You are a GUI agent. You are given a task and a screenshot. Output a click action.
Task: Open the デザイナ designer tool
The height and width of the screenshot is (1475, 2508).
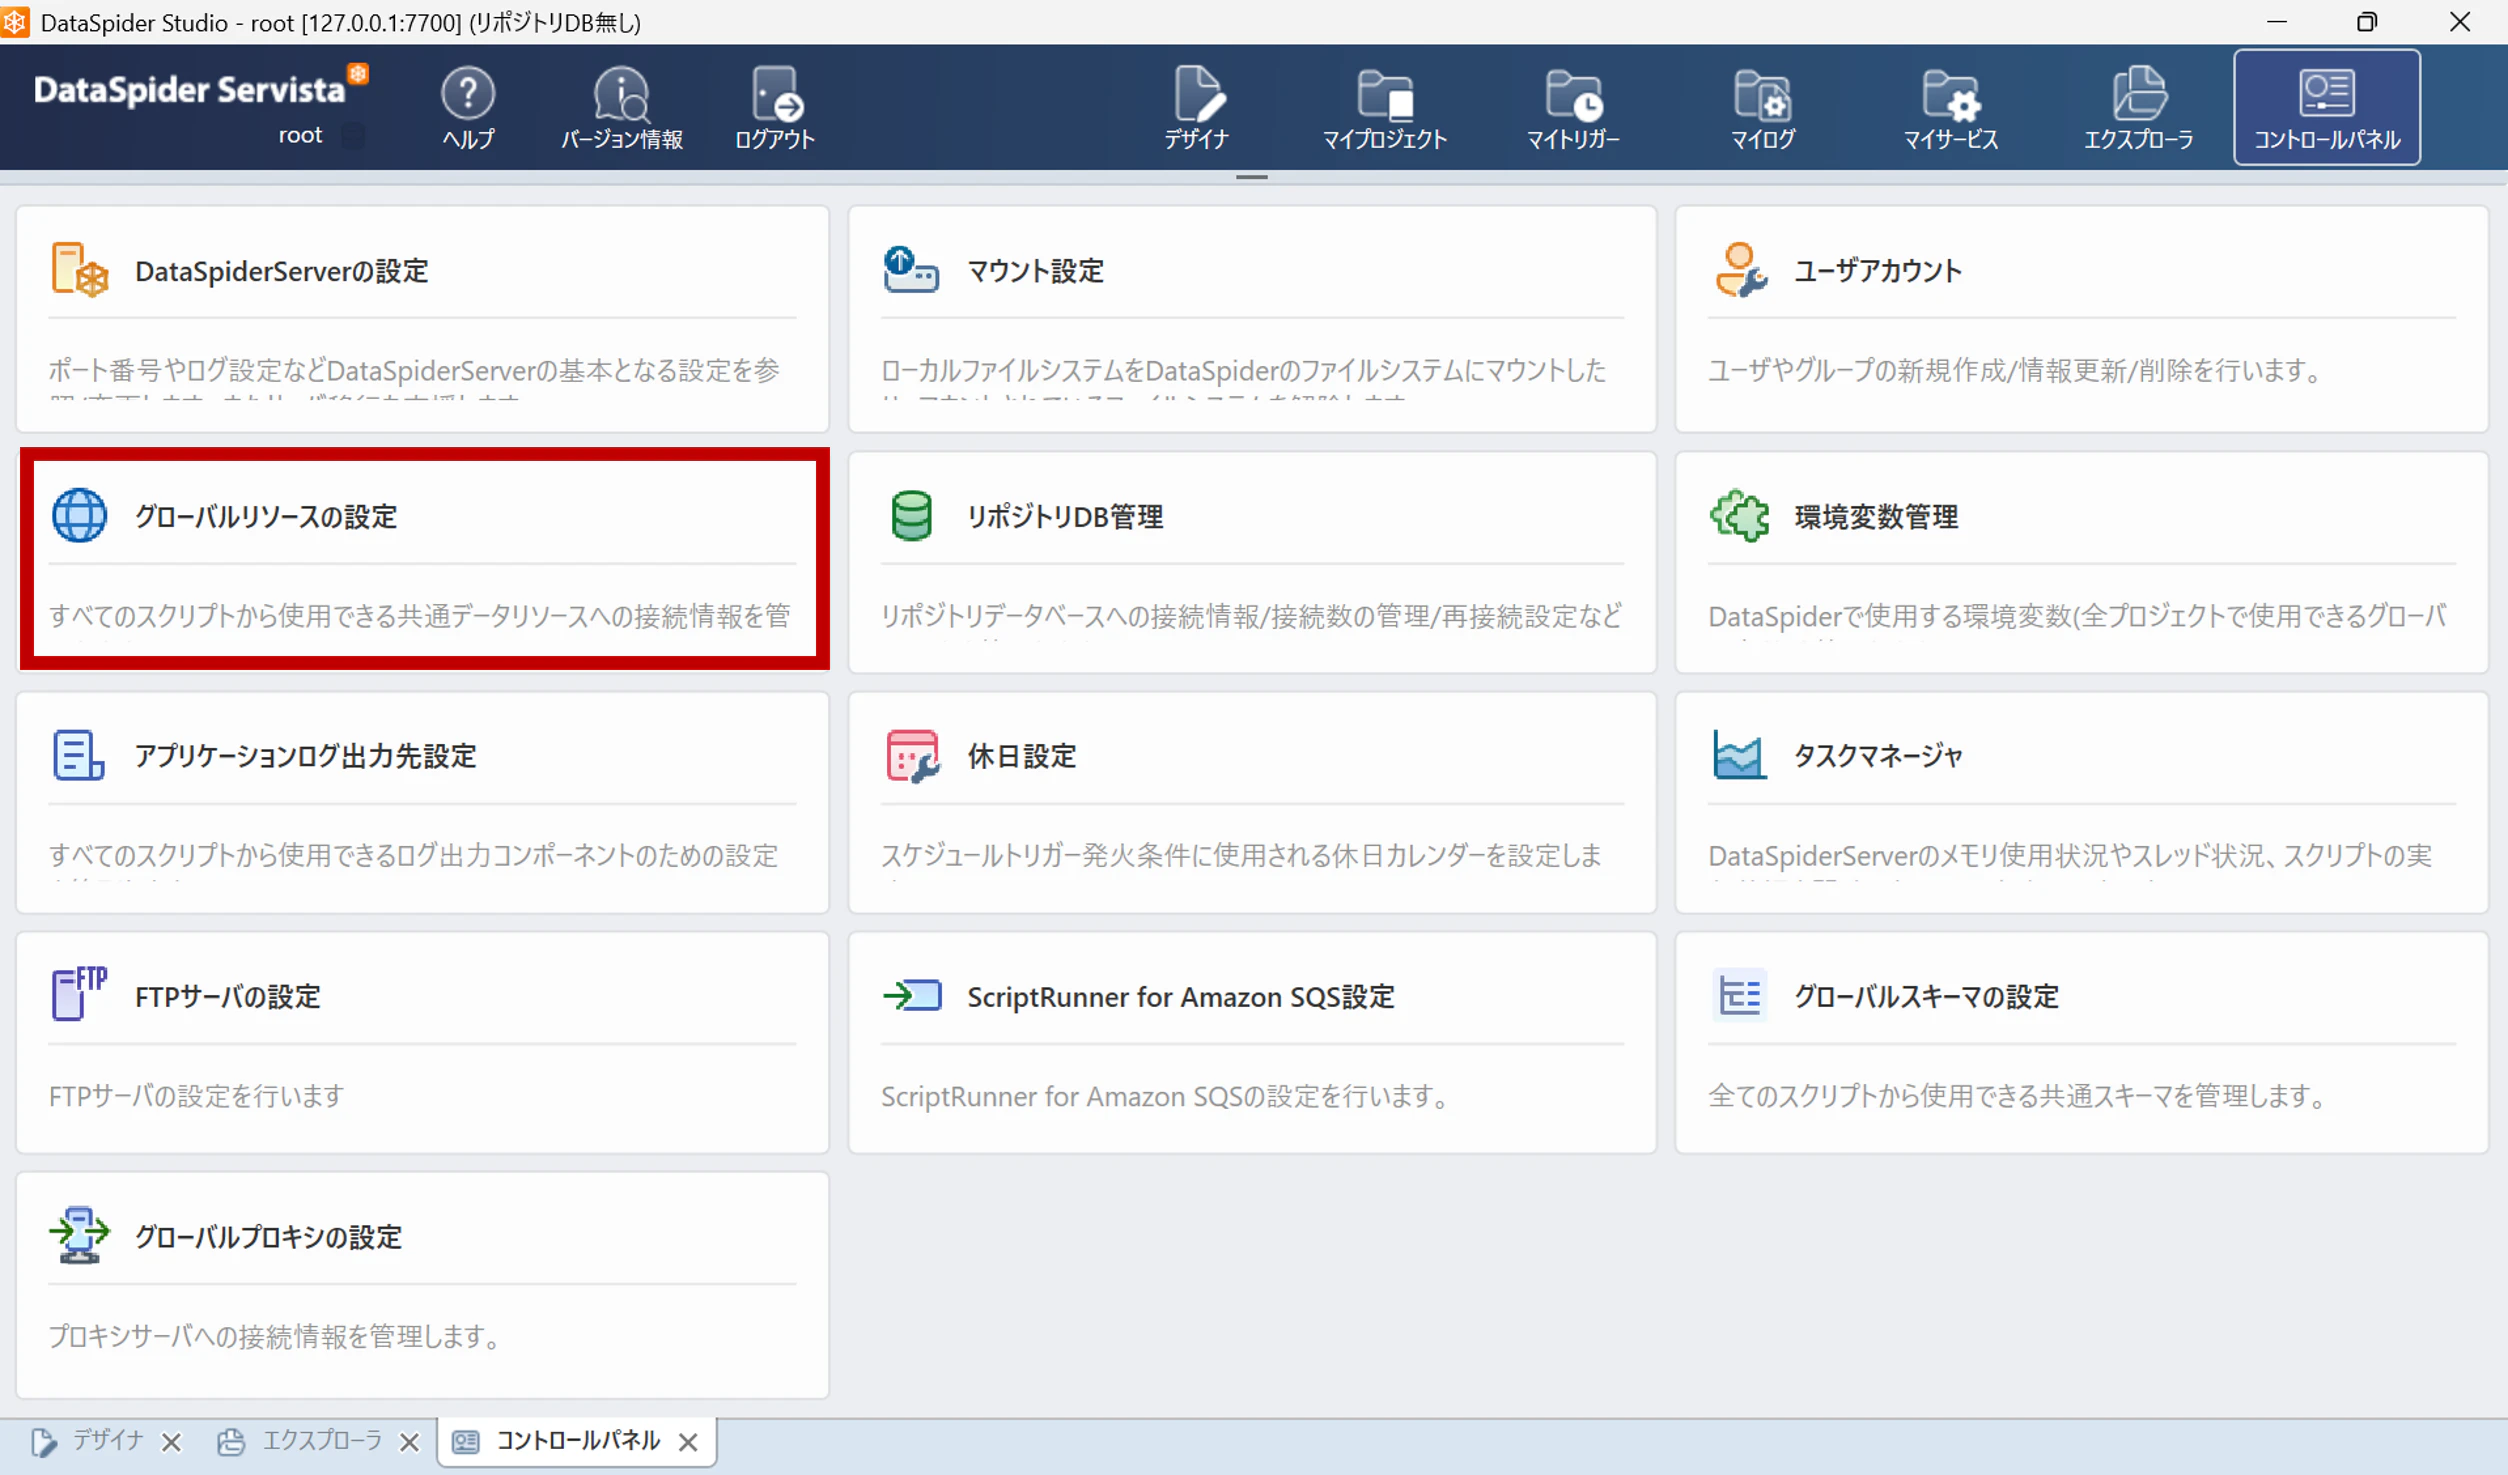[x=1196, y=108]
